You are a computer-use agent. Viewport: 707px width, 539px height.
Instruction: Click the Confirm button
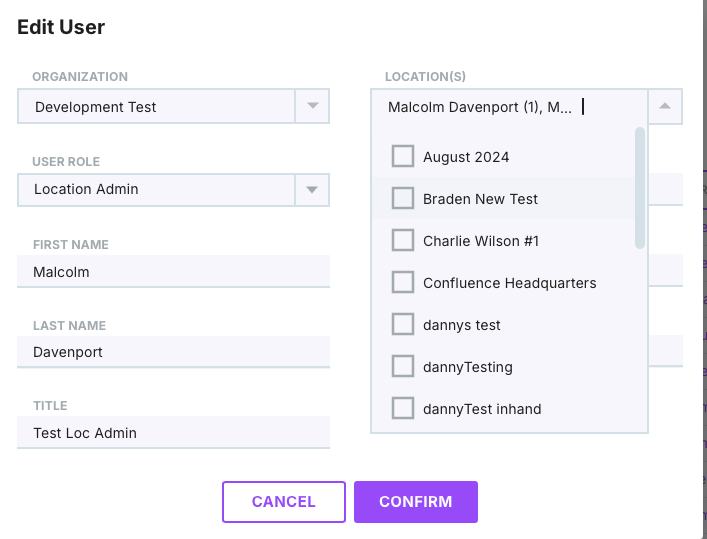pos(415,502)
